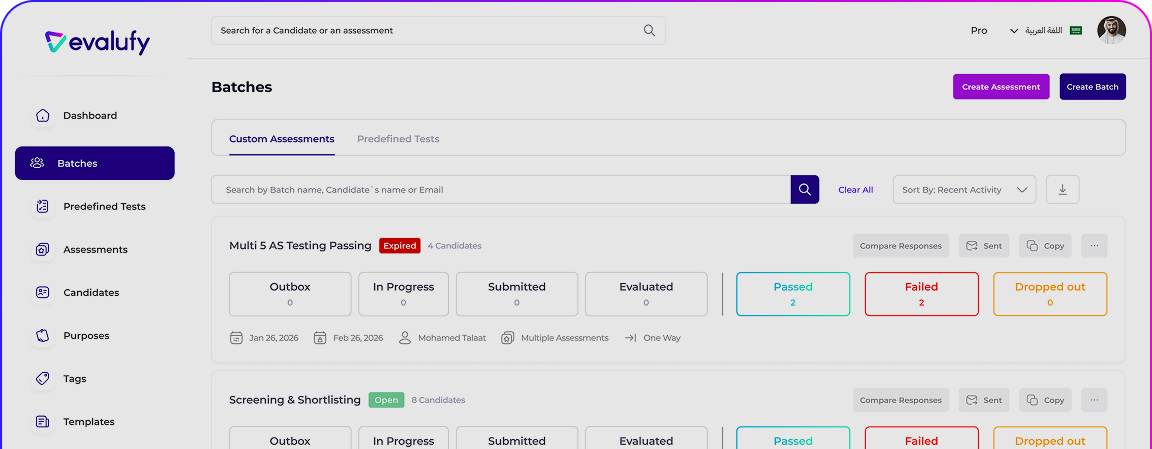Click the copy icon on Screening & Shortlisting
The image size is (1152, 449).
coord(1032,400)
